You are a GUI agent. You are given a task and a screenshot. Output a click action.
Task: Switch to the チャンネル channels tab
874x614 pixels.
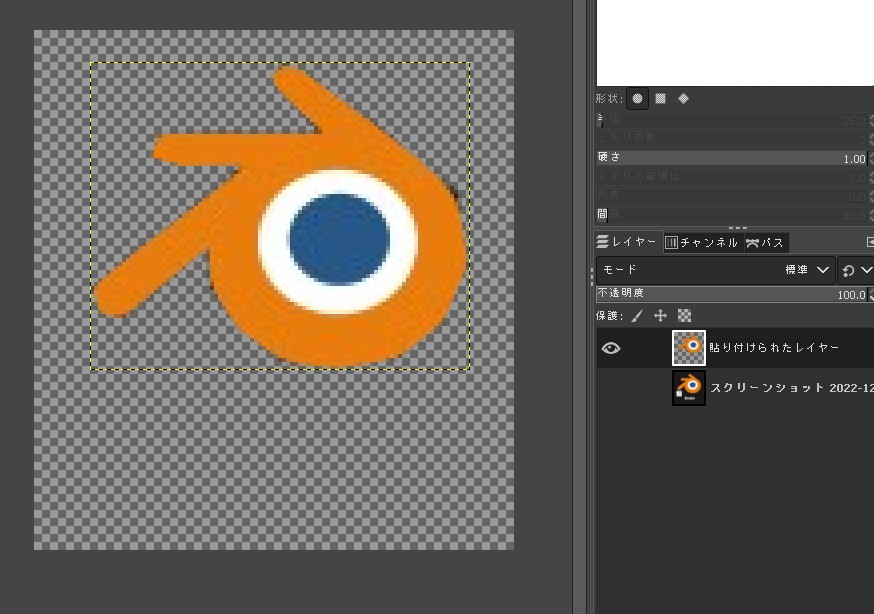click(703, 242)
